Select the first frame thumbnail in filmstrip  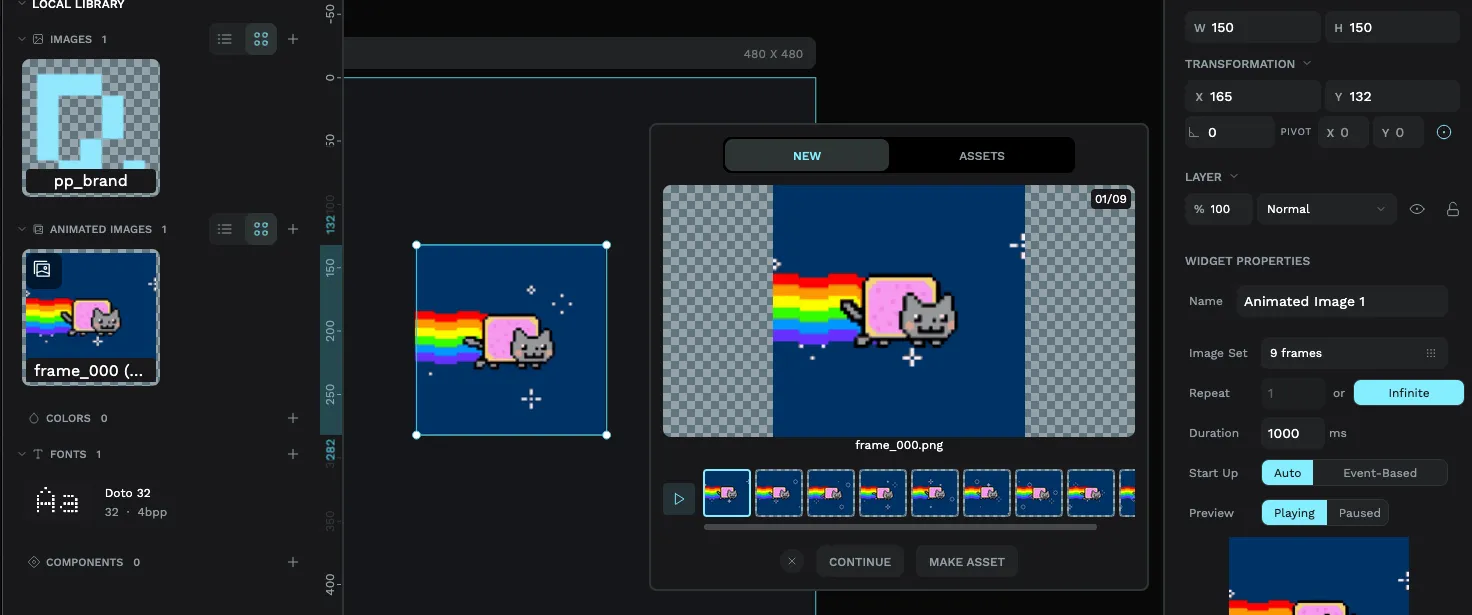(x=727, y=493)
